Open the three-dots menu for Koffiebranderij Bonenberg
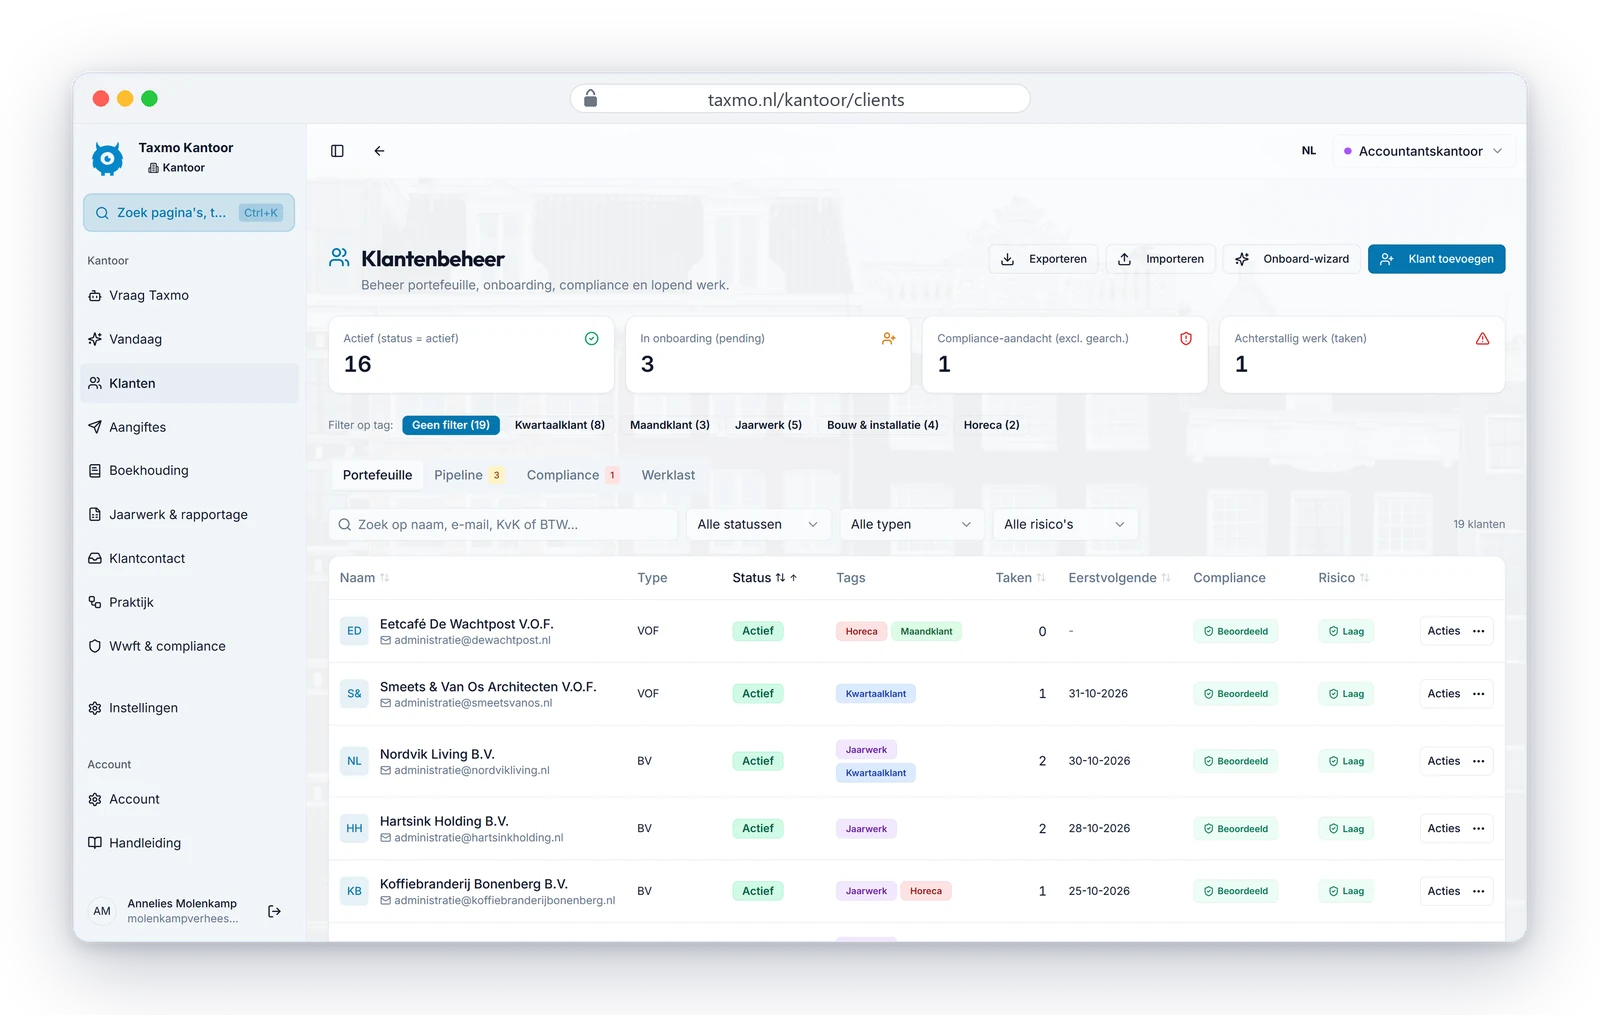Screen dimensions: 1600x1015 1478,891
